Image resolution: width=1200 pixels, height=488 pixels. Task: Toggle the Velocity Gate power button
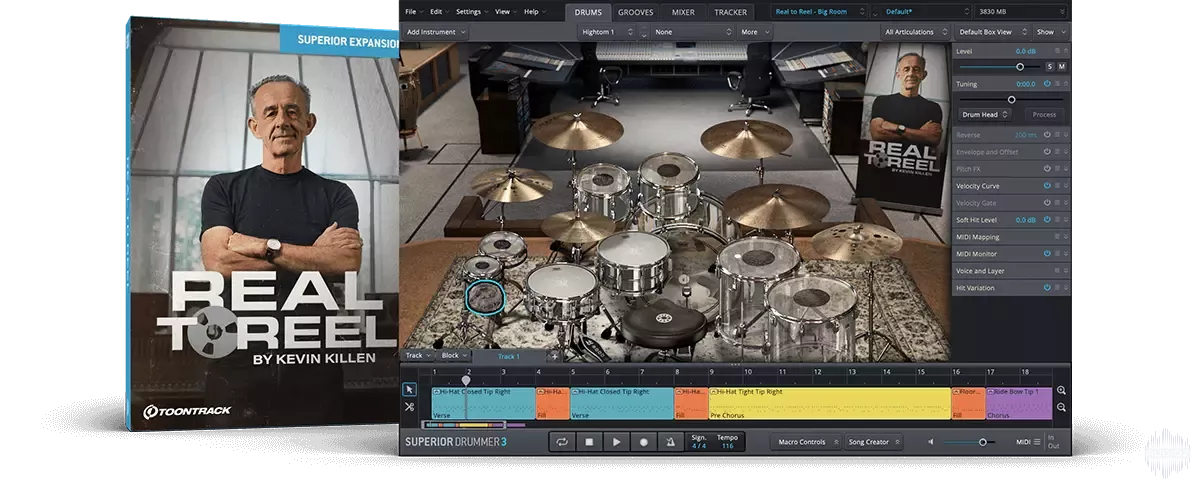pyautogui.click(x=1047, y=203)
